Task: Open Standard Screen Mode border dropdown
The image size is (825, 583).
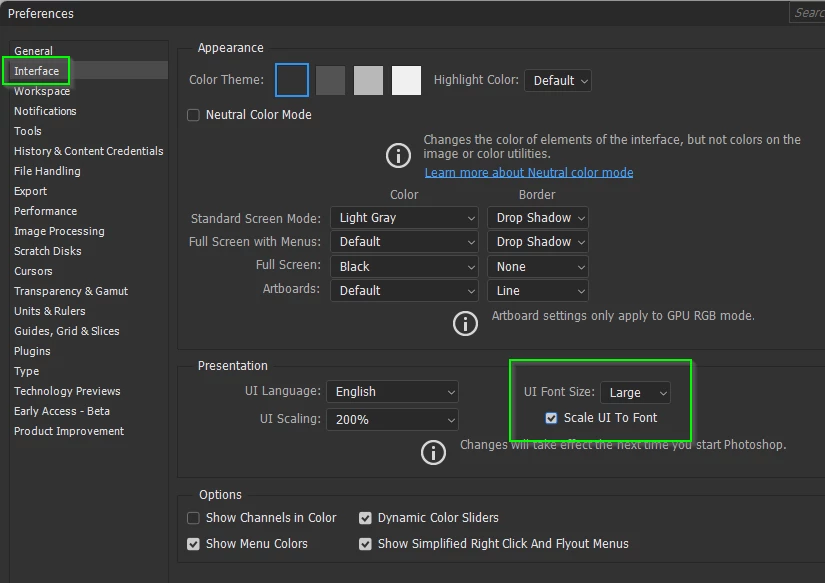Action: (538, 218)
